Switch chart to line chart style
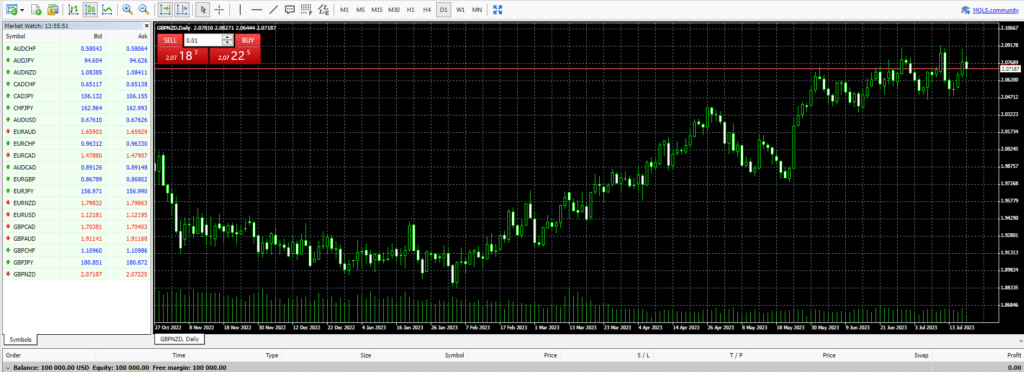 (107, 10)
